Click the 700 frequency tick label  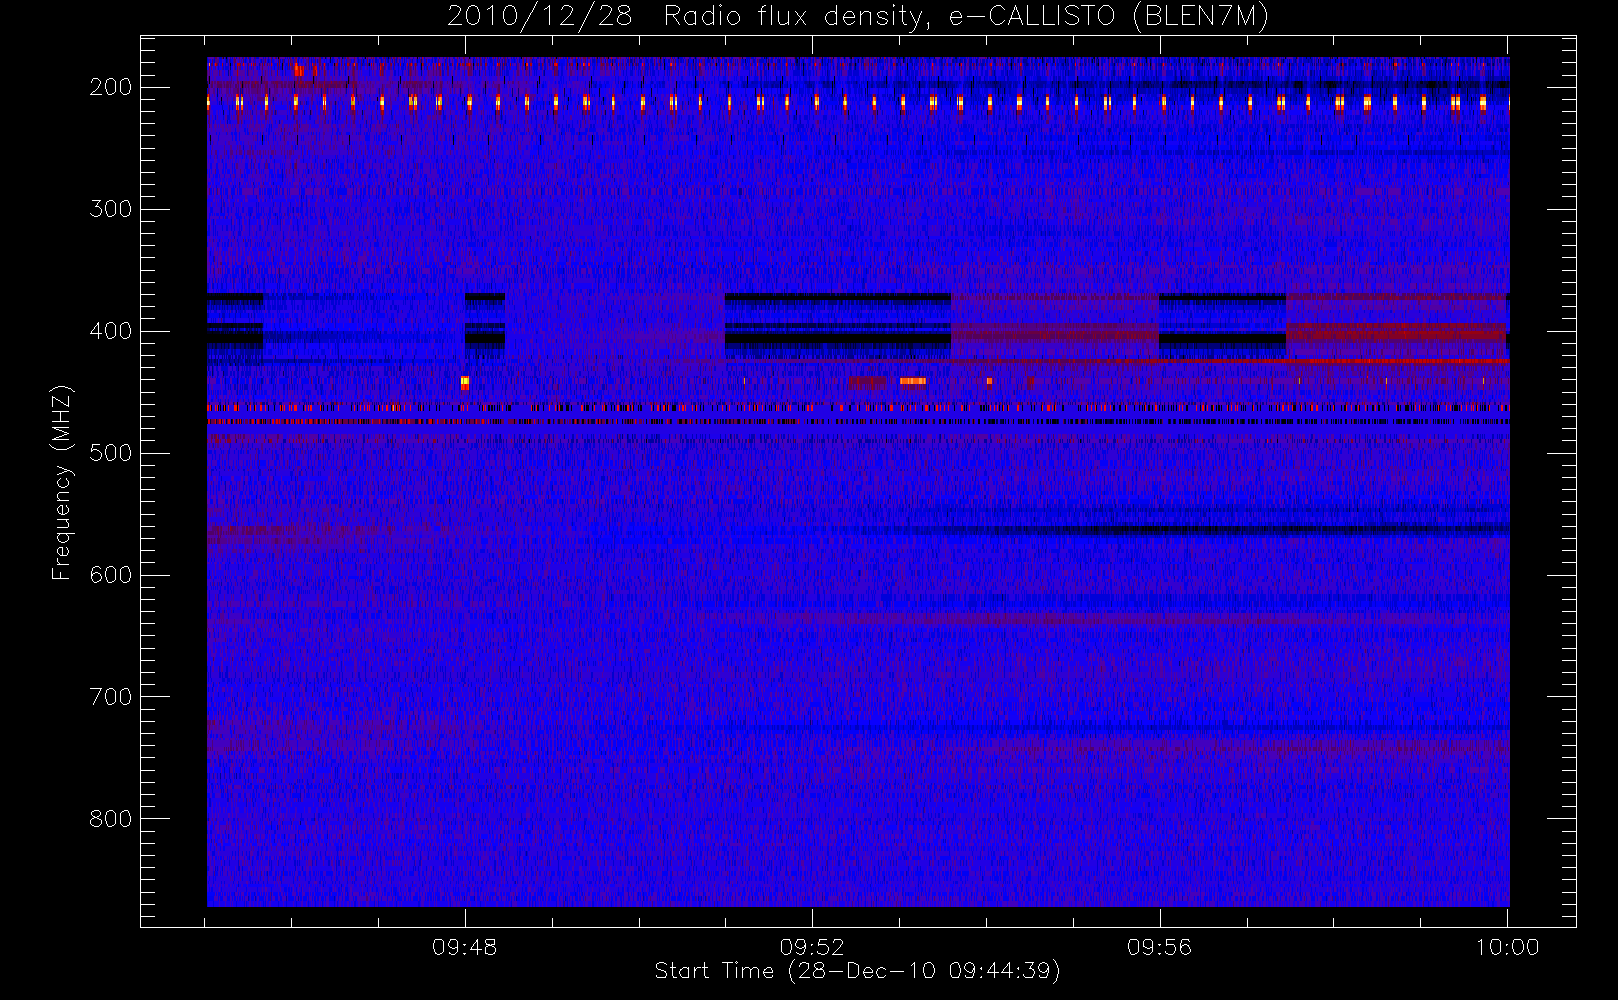111,697
